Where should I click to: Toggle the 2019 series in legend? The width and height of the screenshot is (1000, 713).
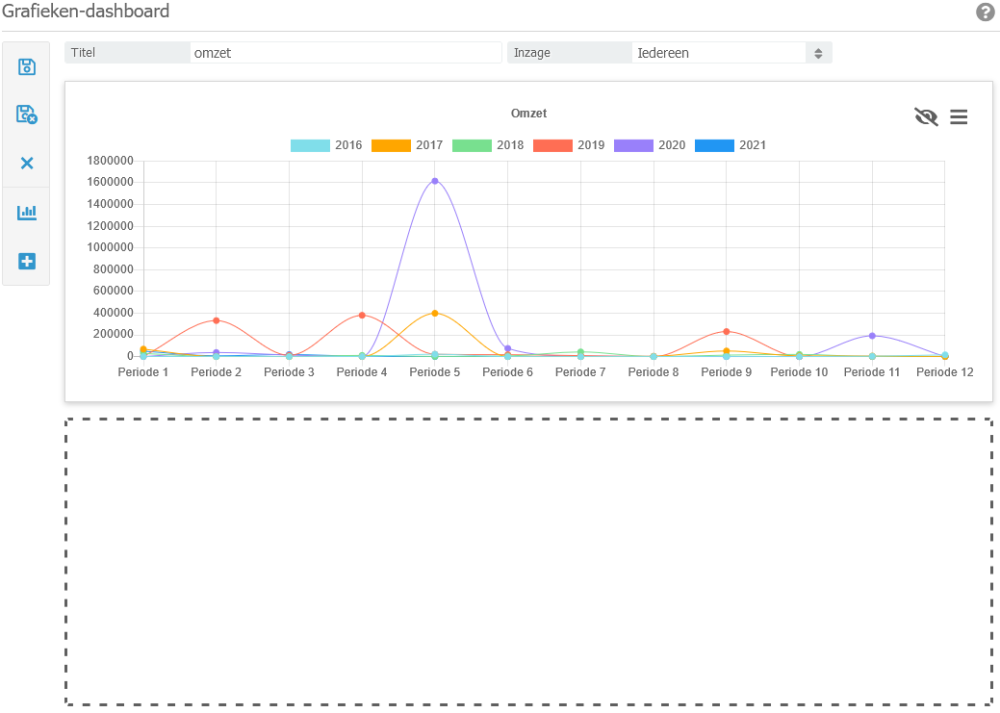point(569,145)
